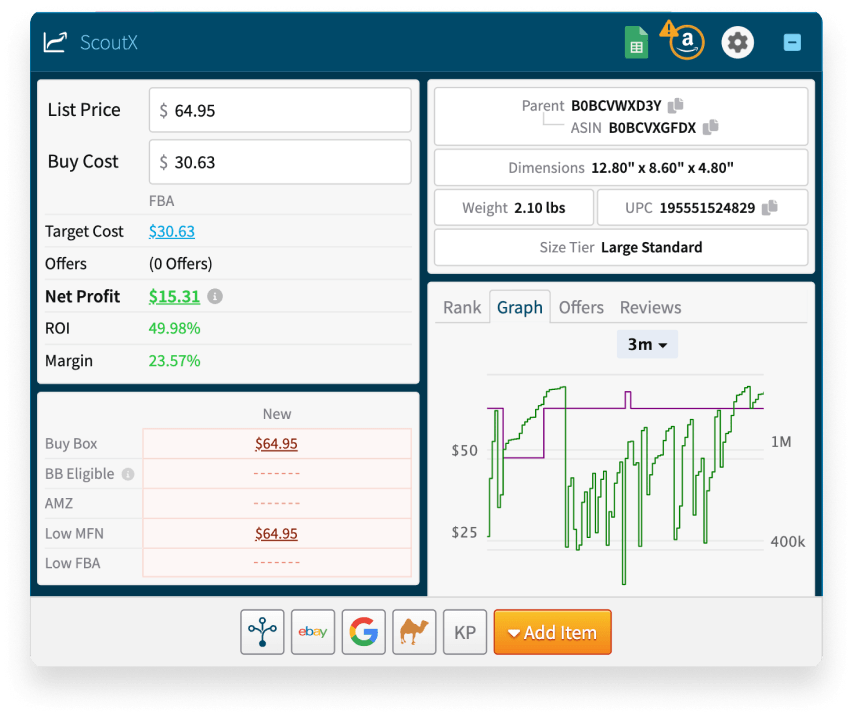This screenshot has width=853, height=718.
Task: Open ScoutX settings gear
Action: (737, 42)
